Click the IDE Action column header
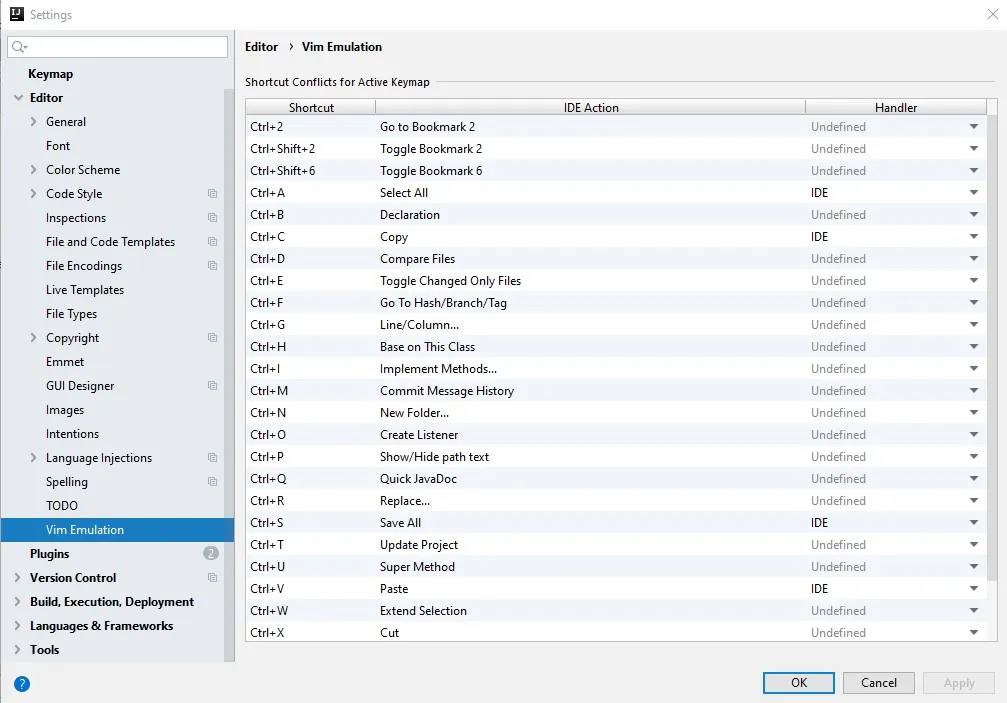This screenshot has height=703, width=1007. pos(591,107)
